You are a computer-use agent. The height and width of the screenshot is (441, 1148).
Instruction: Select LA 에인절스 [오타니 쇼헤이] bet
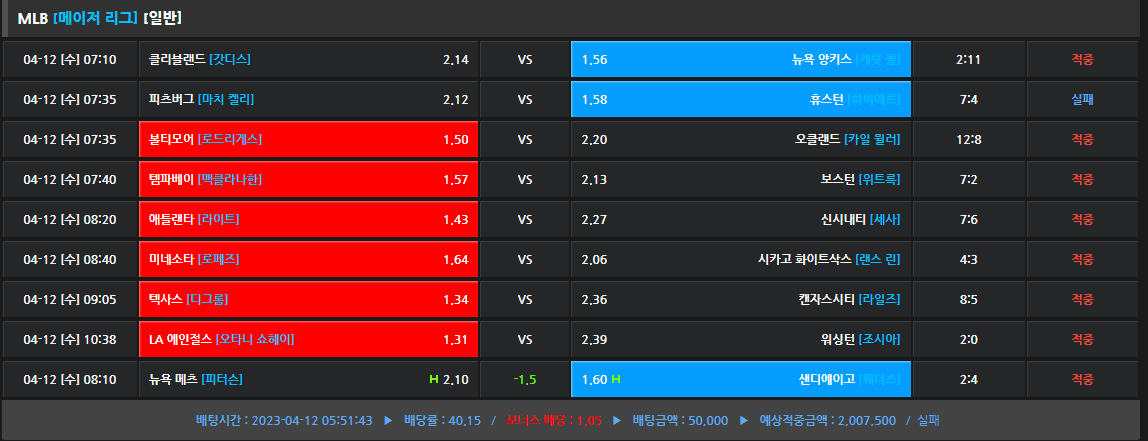[x=309, y=339]
